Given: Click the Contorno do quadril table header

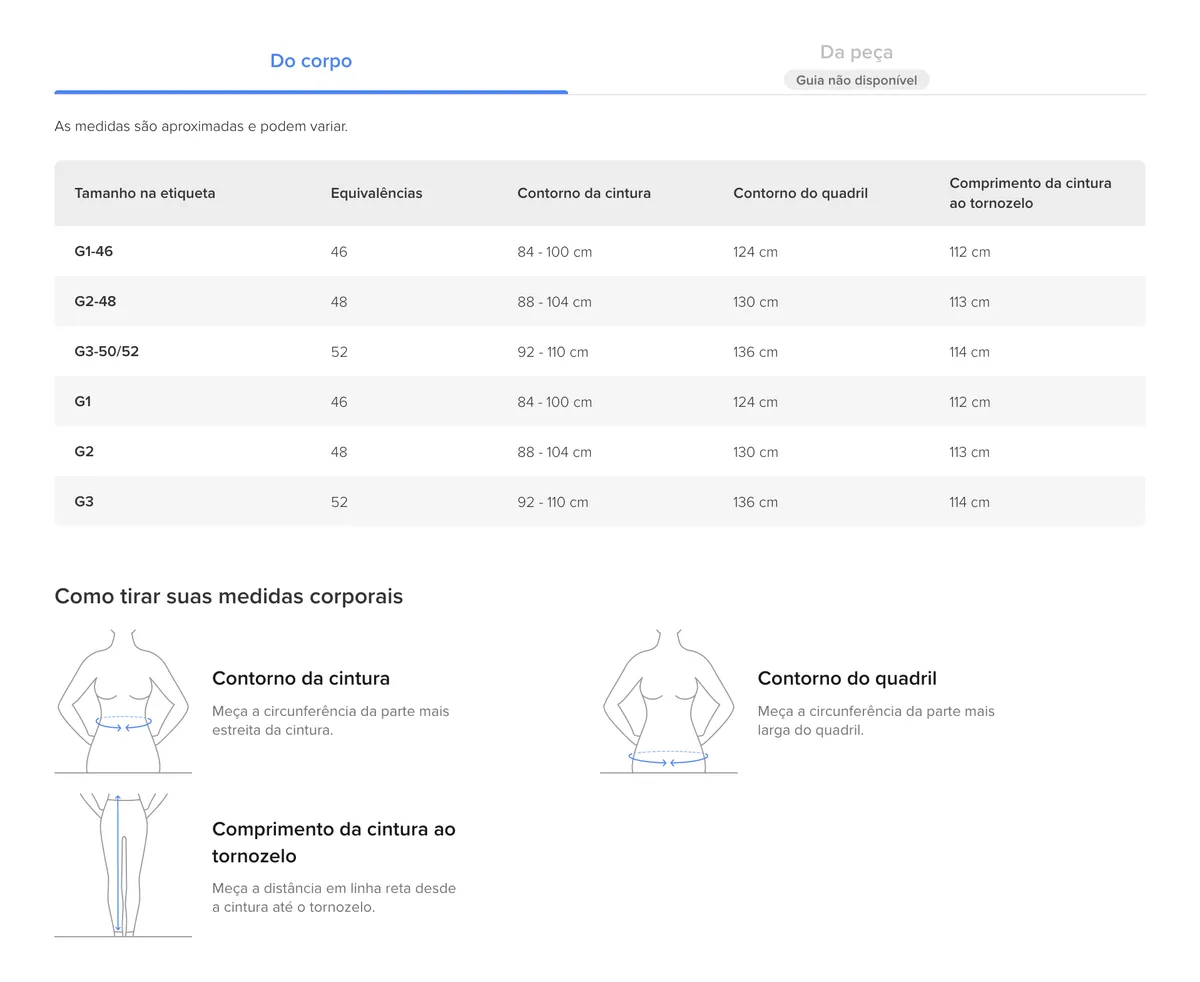Looking at the screenshot, I should pos(800,193).
